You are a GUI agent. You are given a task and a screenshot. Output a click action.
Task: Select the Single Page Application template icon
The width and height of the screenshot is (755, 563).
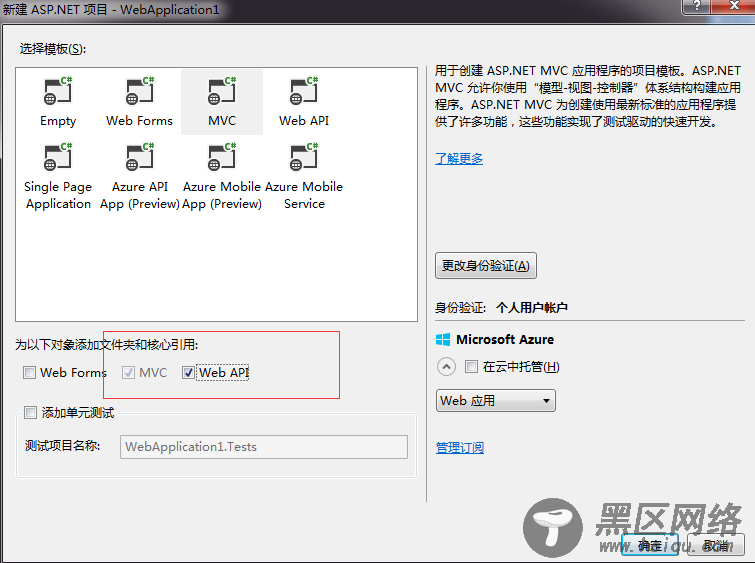[x=58, y=157]
